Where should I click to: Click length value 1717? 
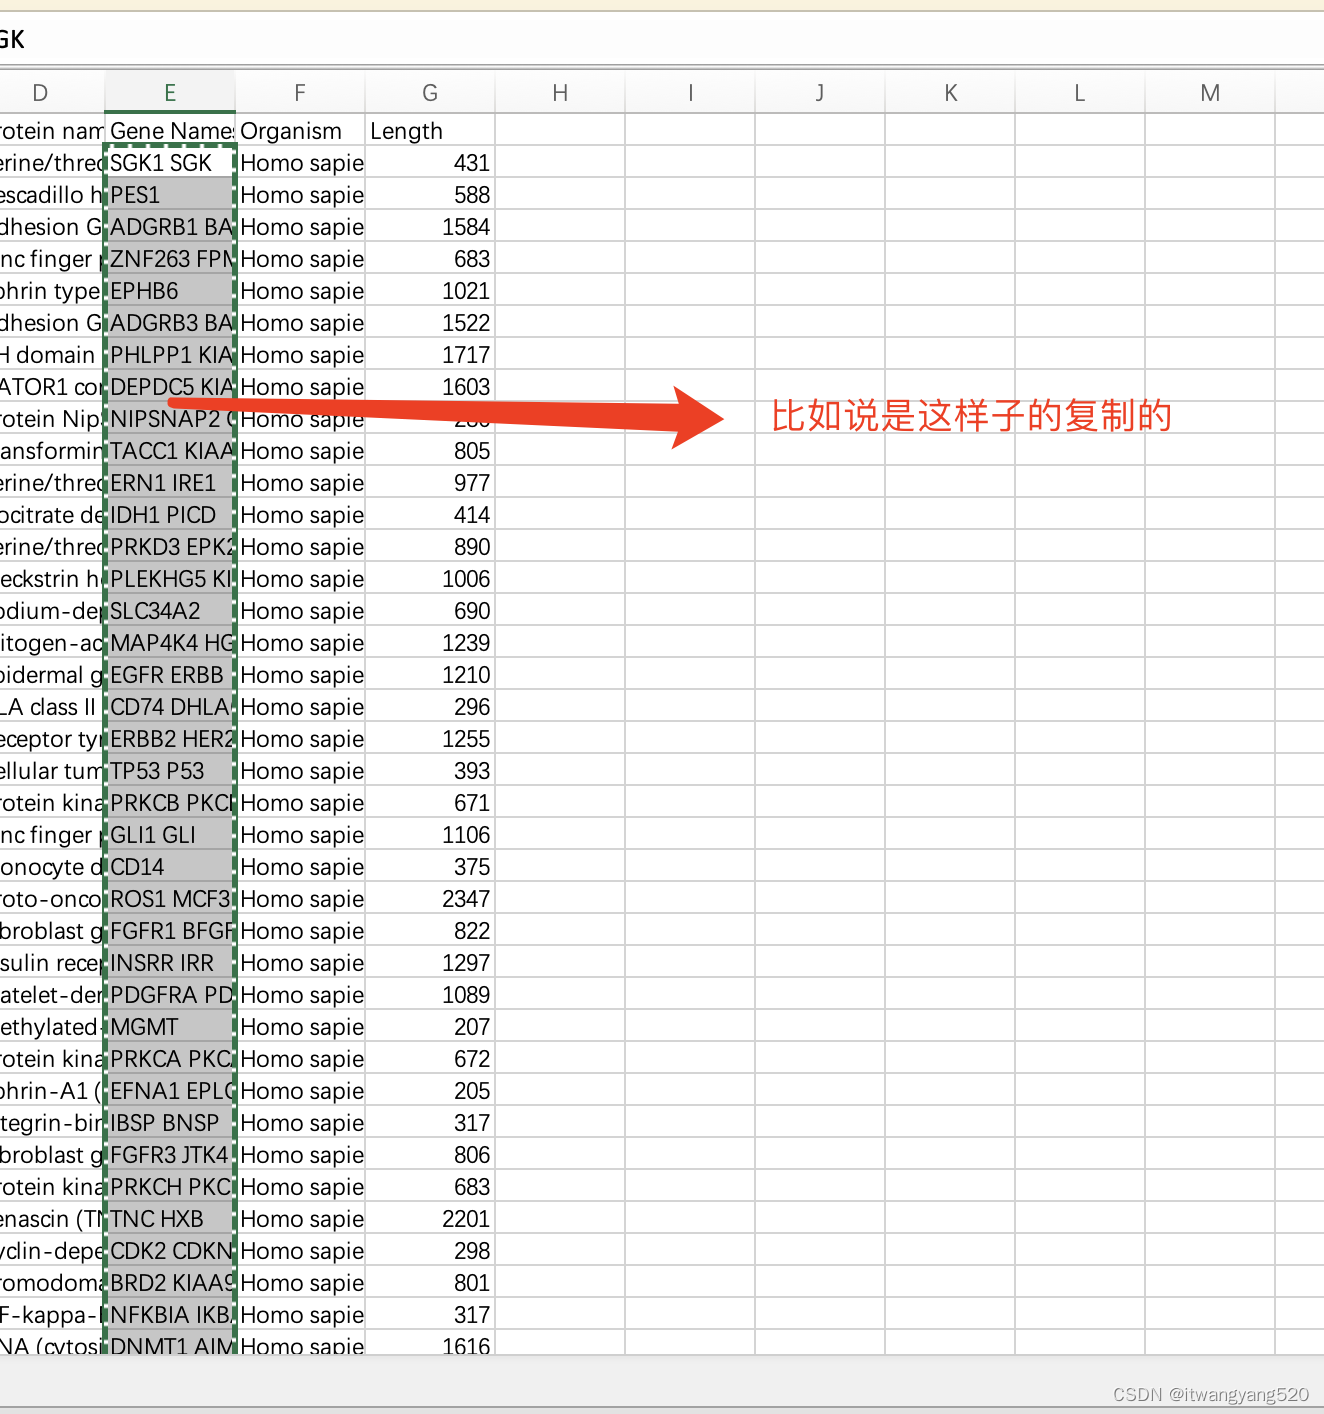430,354
